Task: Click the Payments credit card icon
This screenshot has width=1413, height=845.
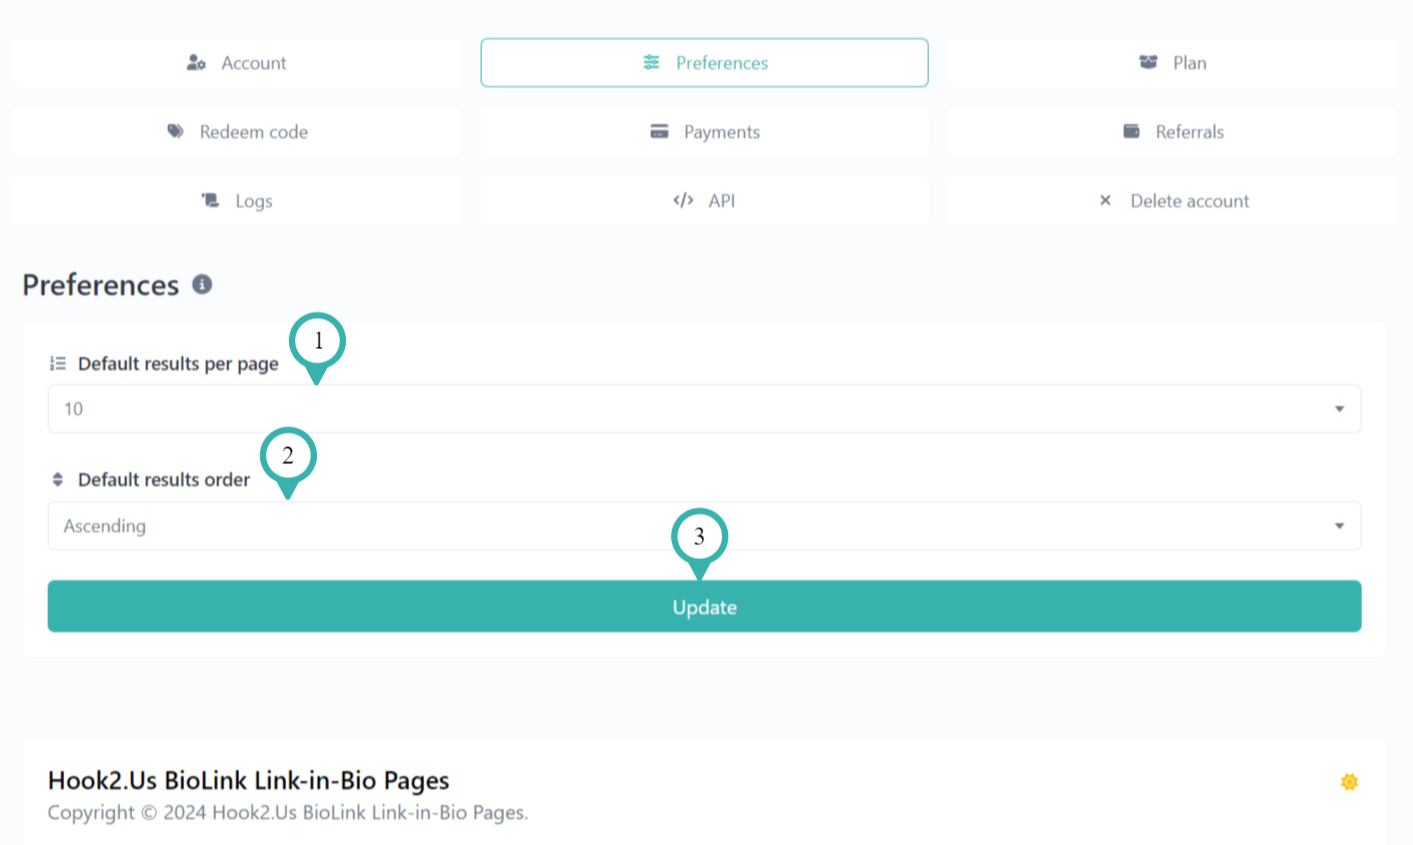Action: point(659,131)
